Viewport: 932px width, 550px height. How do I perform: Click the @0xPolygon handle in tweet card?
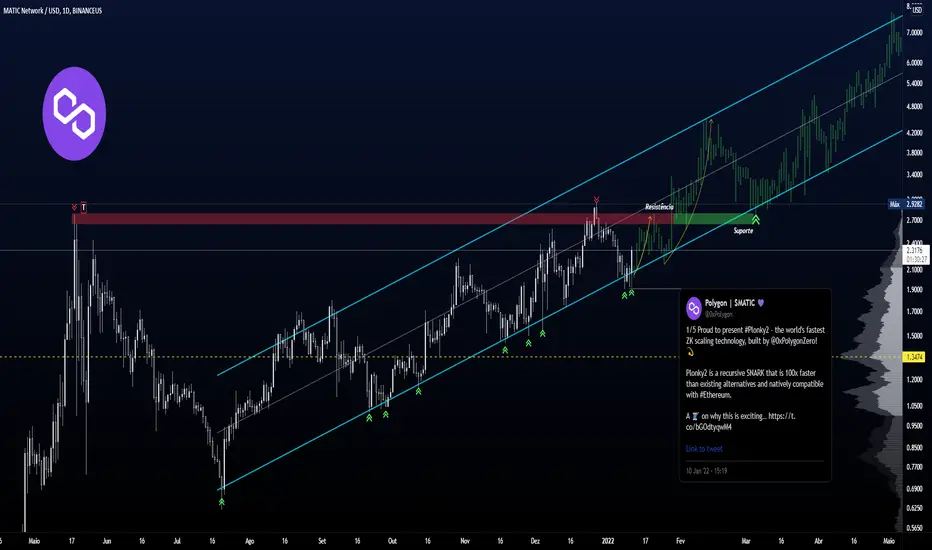click(719, 315)
